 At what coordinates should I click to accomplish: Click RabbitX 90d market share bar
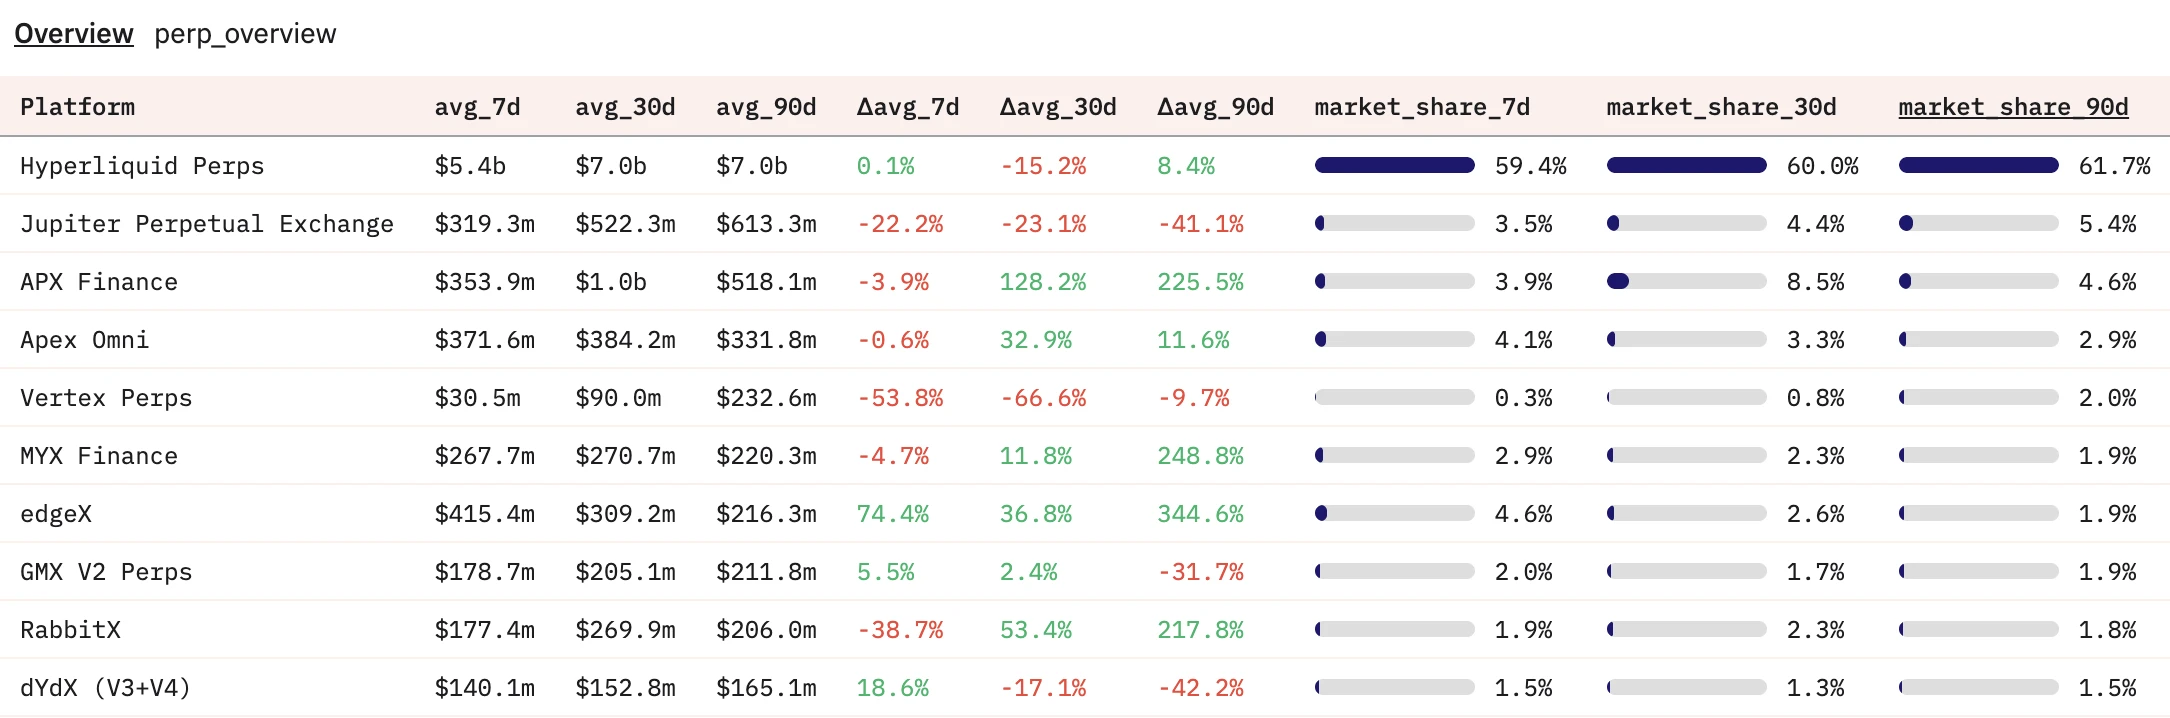[x=1978, y=630]
